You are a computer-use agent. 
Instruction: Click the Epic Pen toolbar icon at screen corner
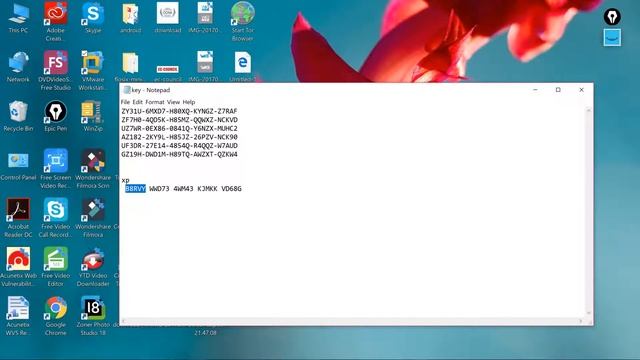pos(612,17)
